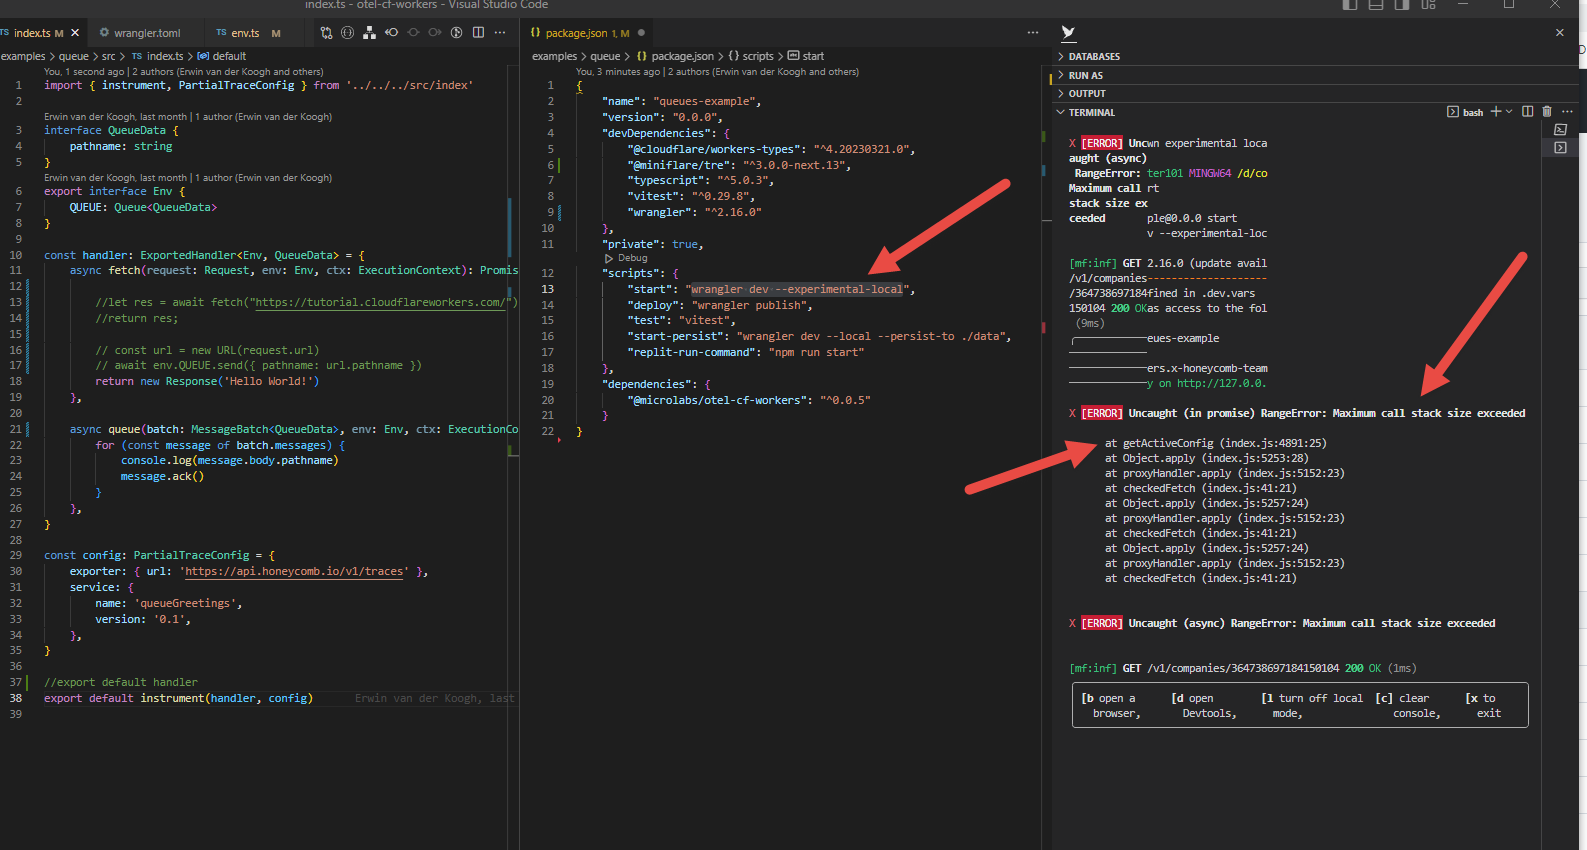Click '[x to exit' terminal shortcut

click(x=1483, y=706)
